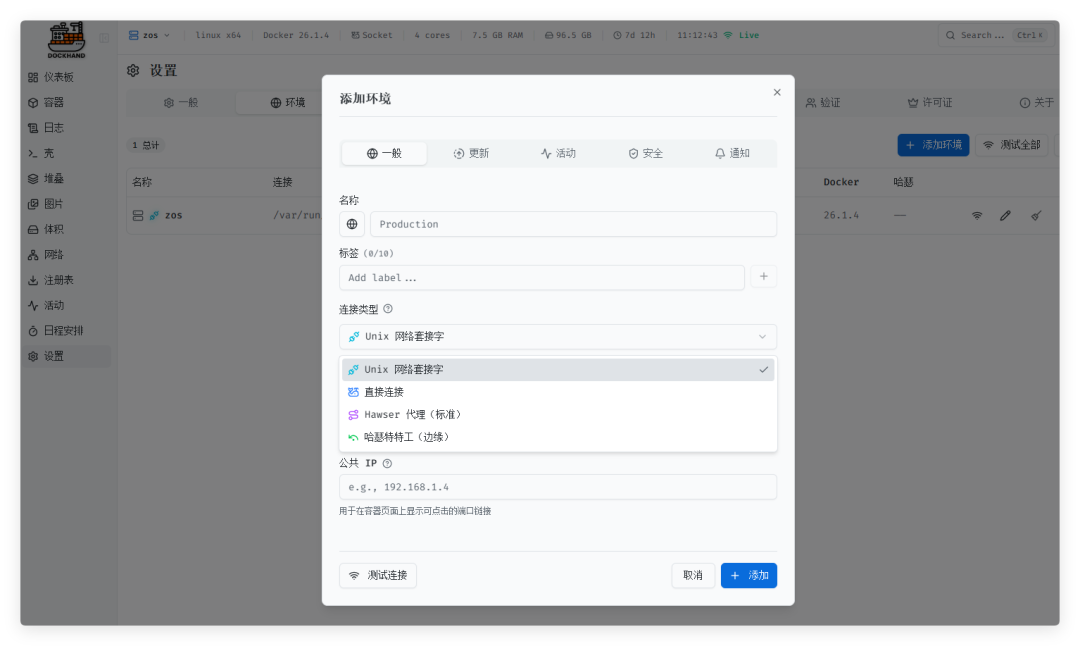
Task: Select the 活动 tab in the dialog
Action: coord(558,154)
